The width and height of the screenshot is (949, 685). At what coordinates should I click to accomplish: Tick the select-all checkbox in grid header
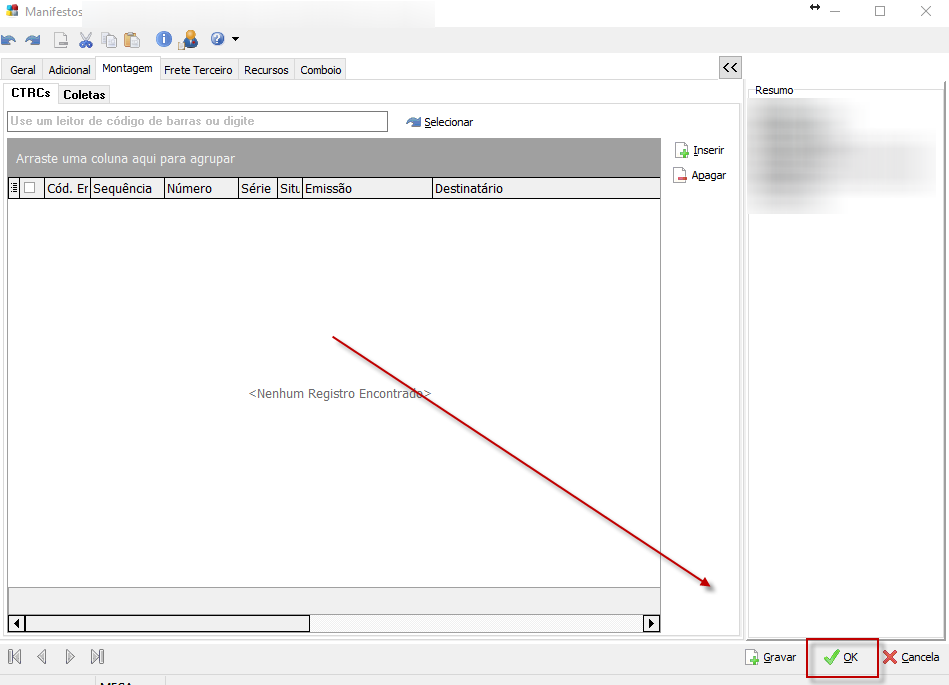coord(30,188)
